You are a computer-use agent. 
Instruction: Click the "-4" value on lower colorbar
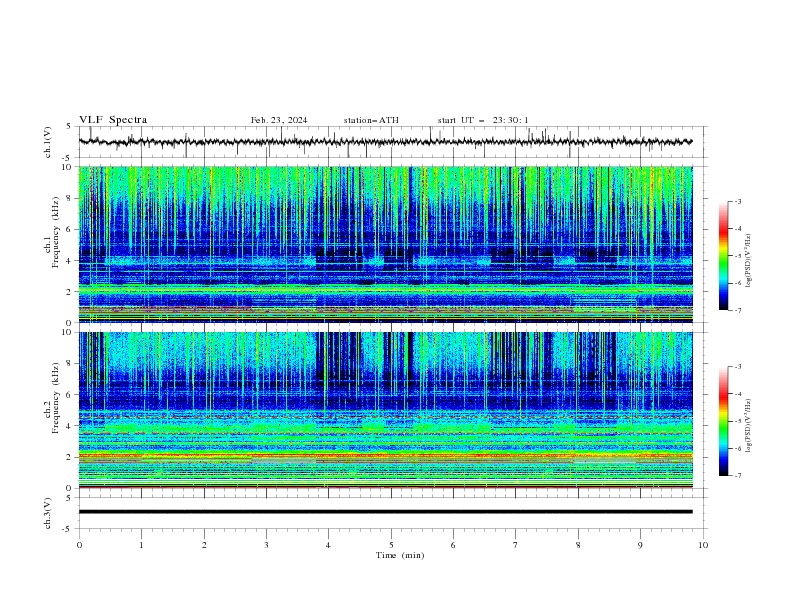[737, 394]
